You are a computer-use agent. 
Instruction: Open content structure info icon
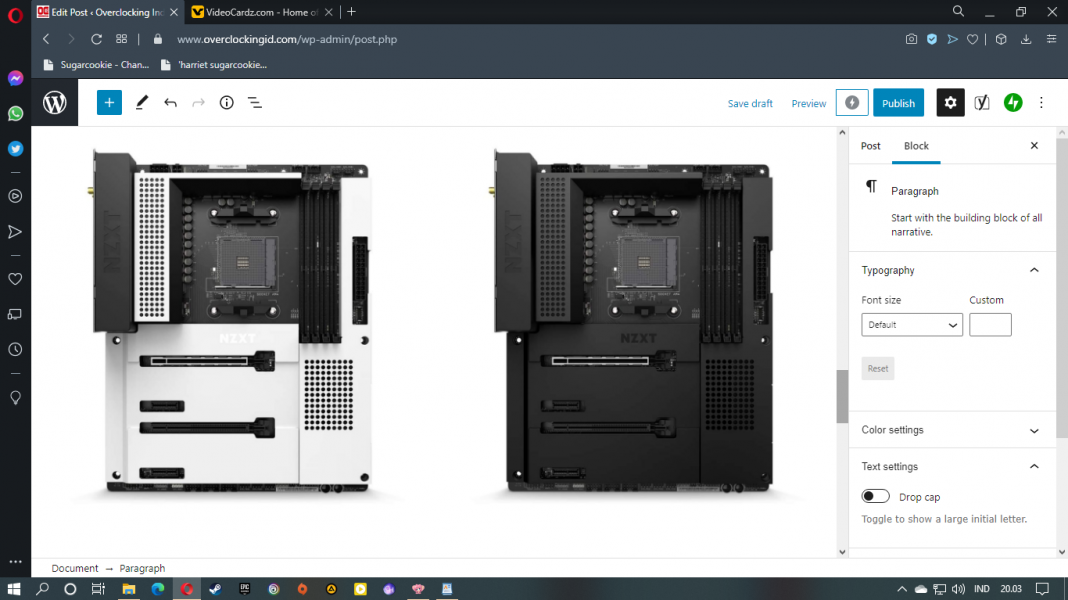pyautogui.click(x=226, y=103)
